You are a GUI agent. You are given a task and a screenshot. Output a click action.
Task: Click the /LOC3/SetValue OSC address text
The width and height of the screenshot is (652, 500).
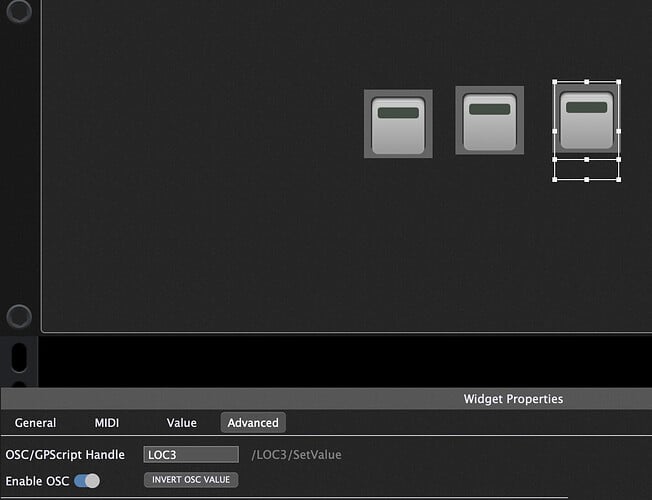[x=296, y=455]
